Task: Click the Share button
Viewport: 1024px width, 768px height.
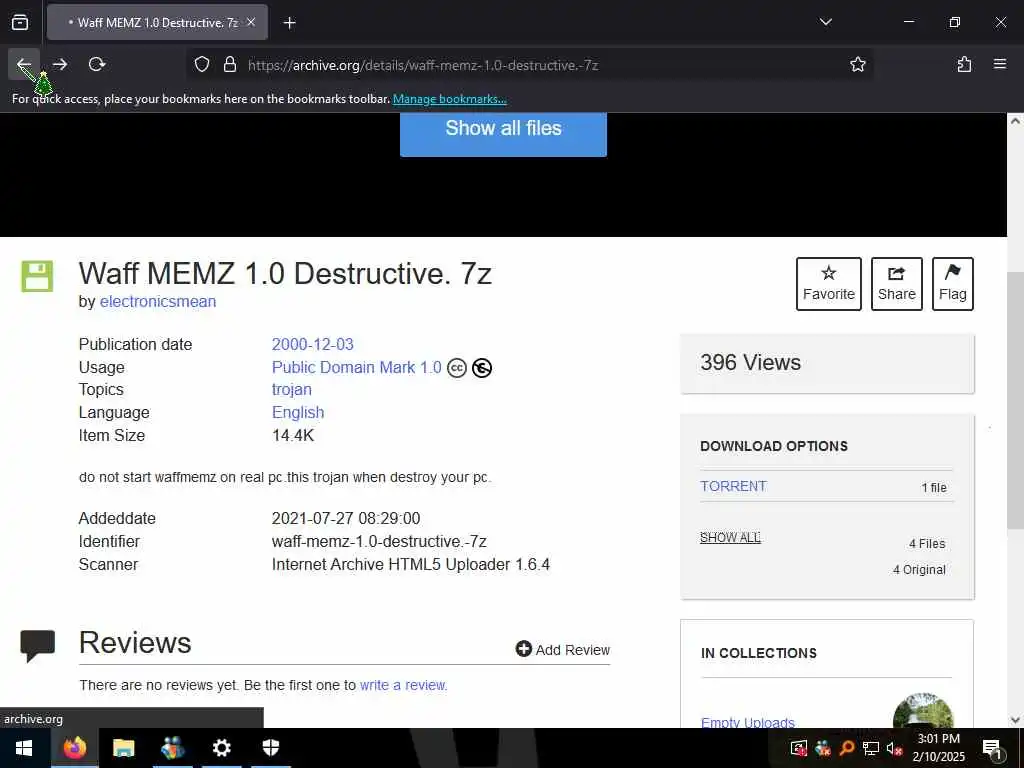Action: click(897, 283)
